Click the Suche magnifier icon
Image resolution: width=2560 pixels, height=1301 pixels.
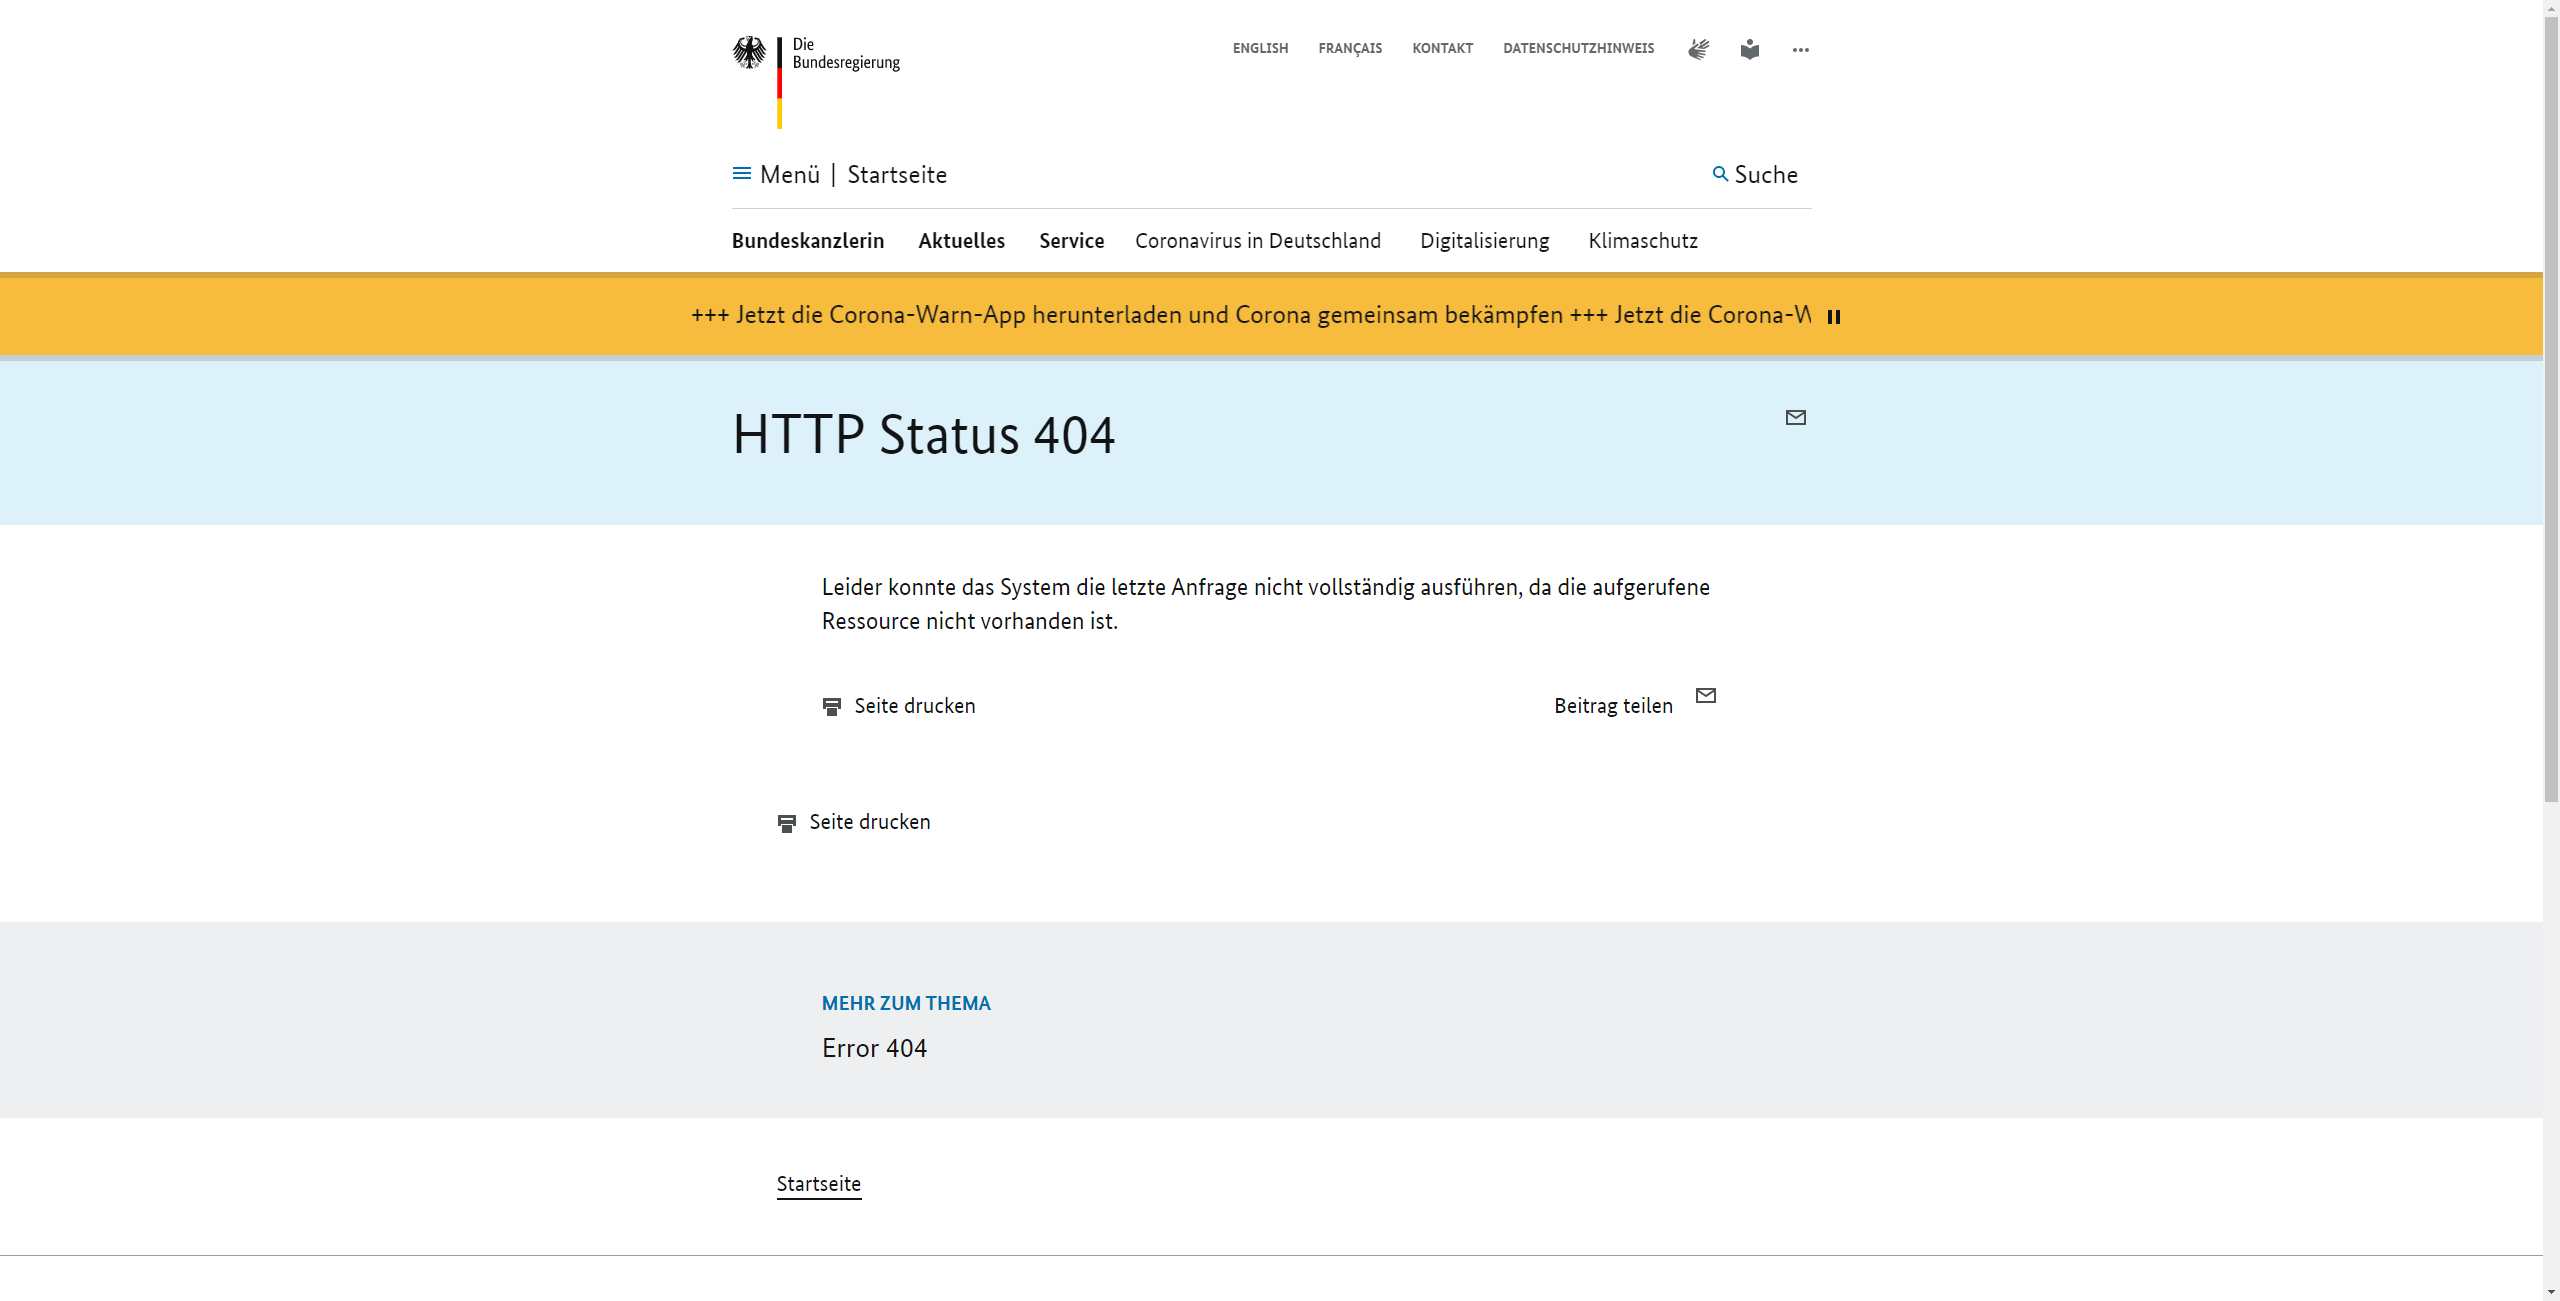pos(1720,174)
